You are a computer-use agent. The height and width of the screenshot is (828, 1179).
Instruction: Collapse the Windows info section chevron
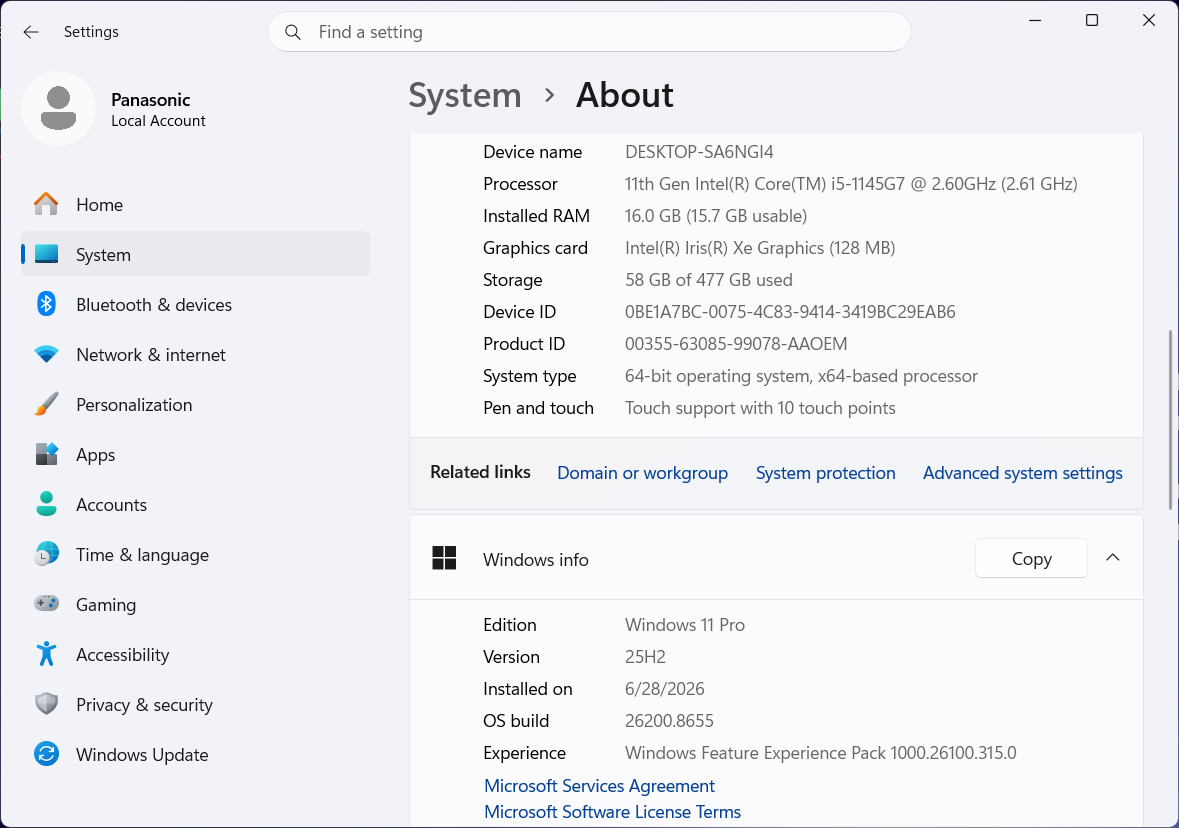(1113, 557)
